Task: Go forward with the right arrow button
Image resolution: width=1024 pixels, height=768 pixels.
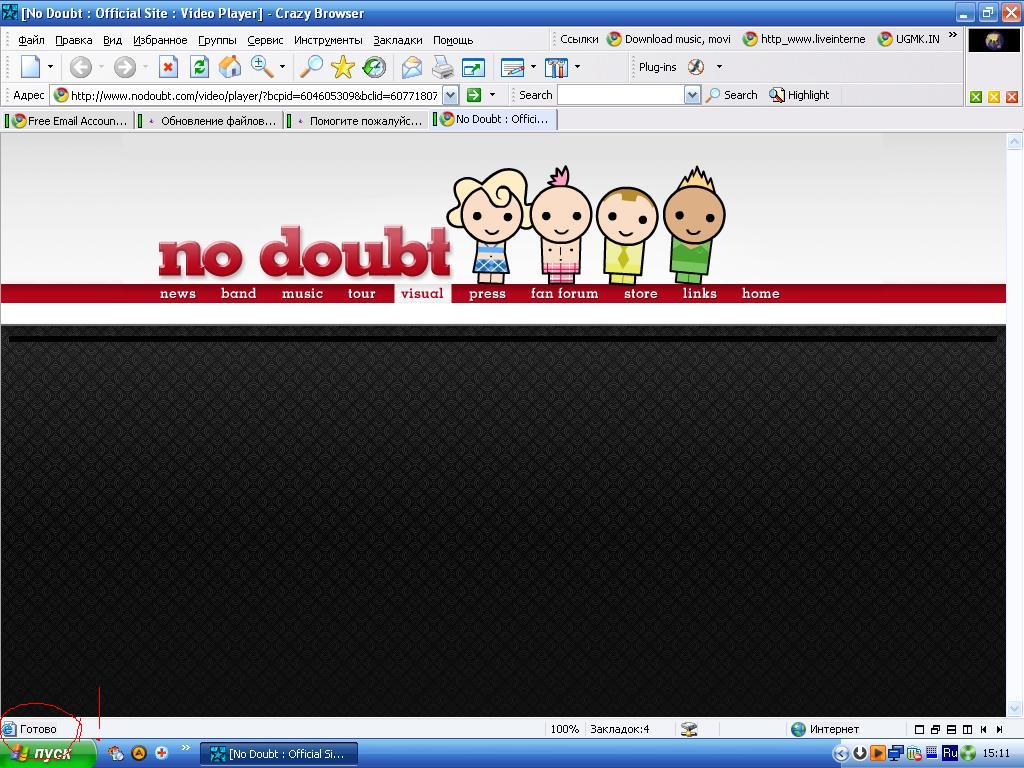Action: [124, 67]
